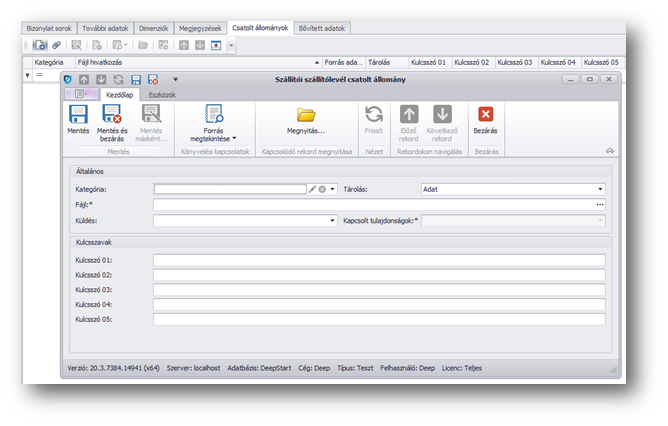
Task: Switch to the Megjegyzések tab
Action: [x=200, y=28]
